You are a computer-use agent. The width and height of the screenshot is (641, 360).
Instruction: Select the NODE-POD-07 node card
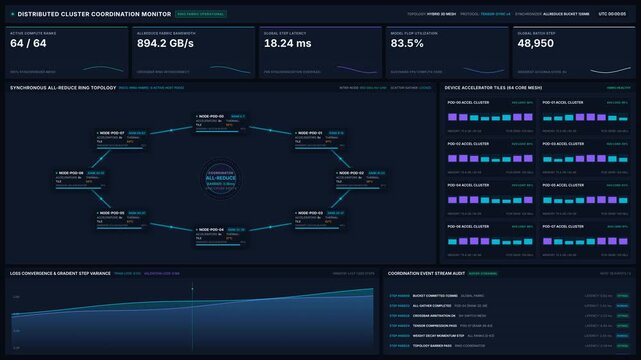coord(121,139)
